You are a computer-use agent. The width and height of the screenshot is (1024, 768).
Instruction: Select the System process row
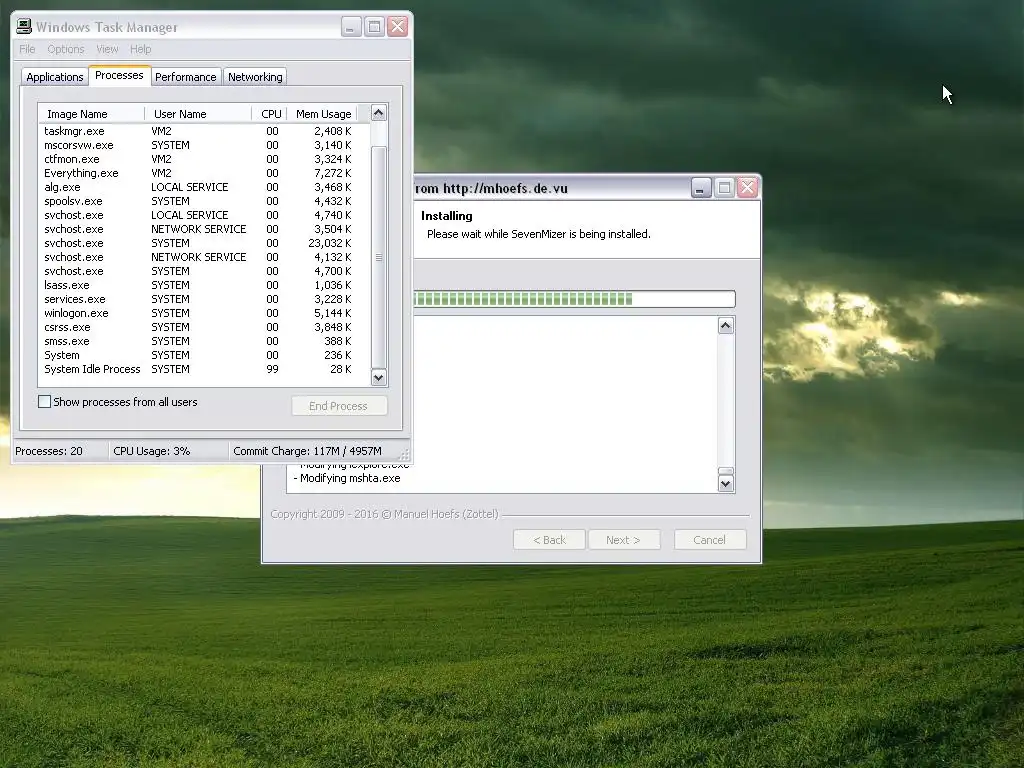tap(204, 355)
